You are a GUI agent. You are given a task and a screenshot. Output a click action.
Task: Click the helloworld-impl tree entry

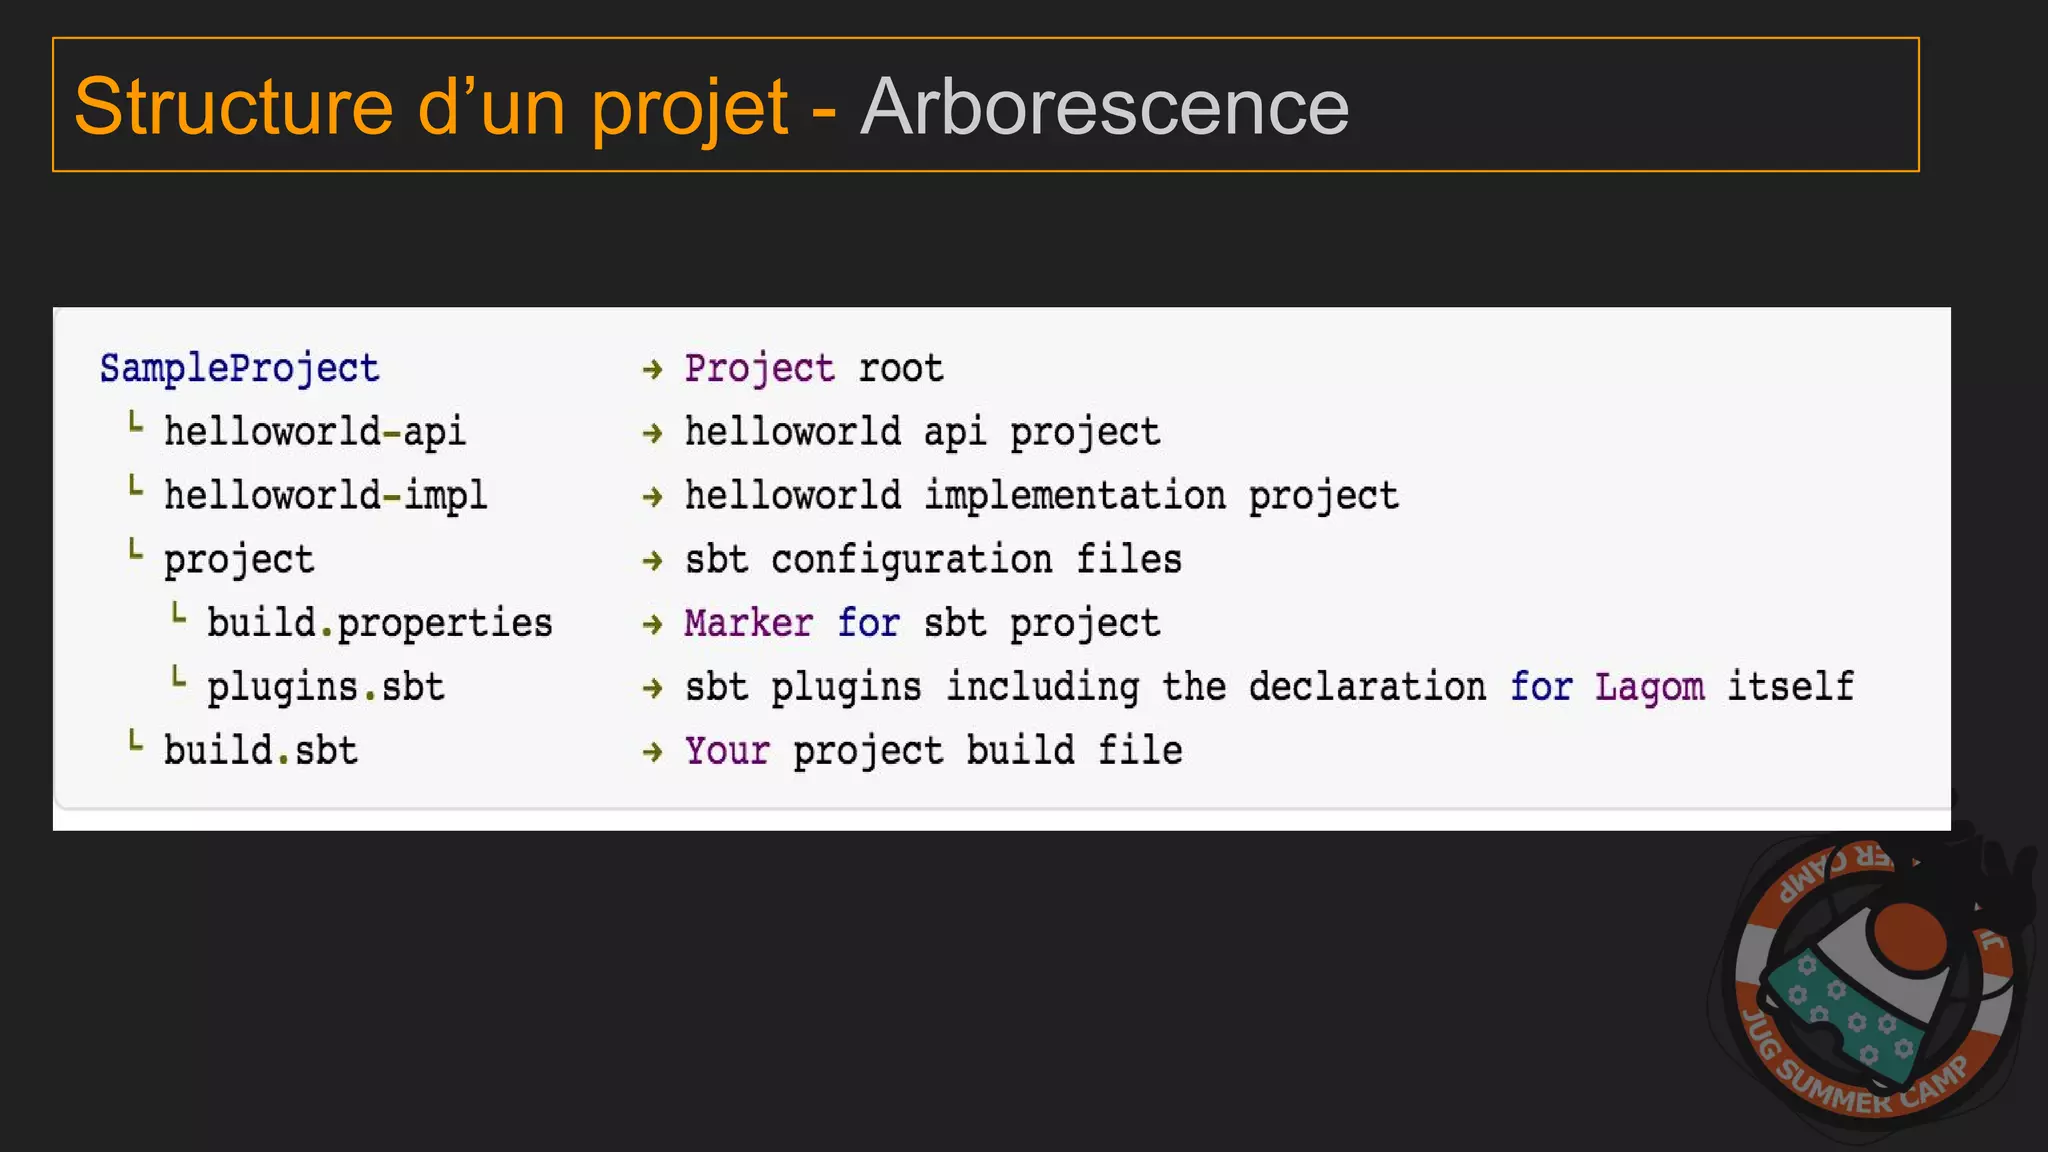pyautogui.click(x=325, y=495)
